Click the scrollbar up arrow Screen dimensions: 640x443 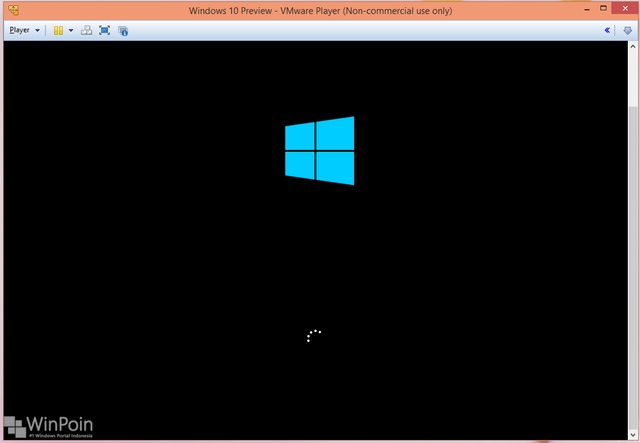(633, 46)
